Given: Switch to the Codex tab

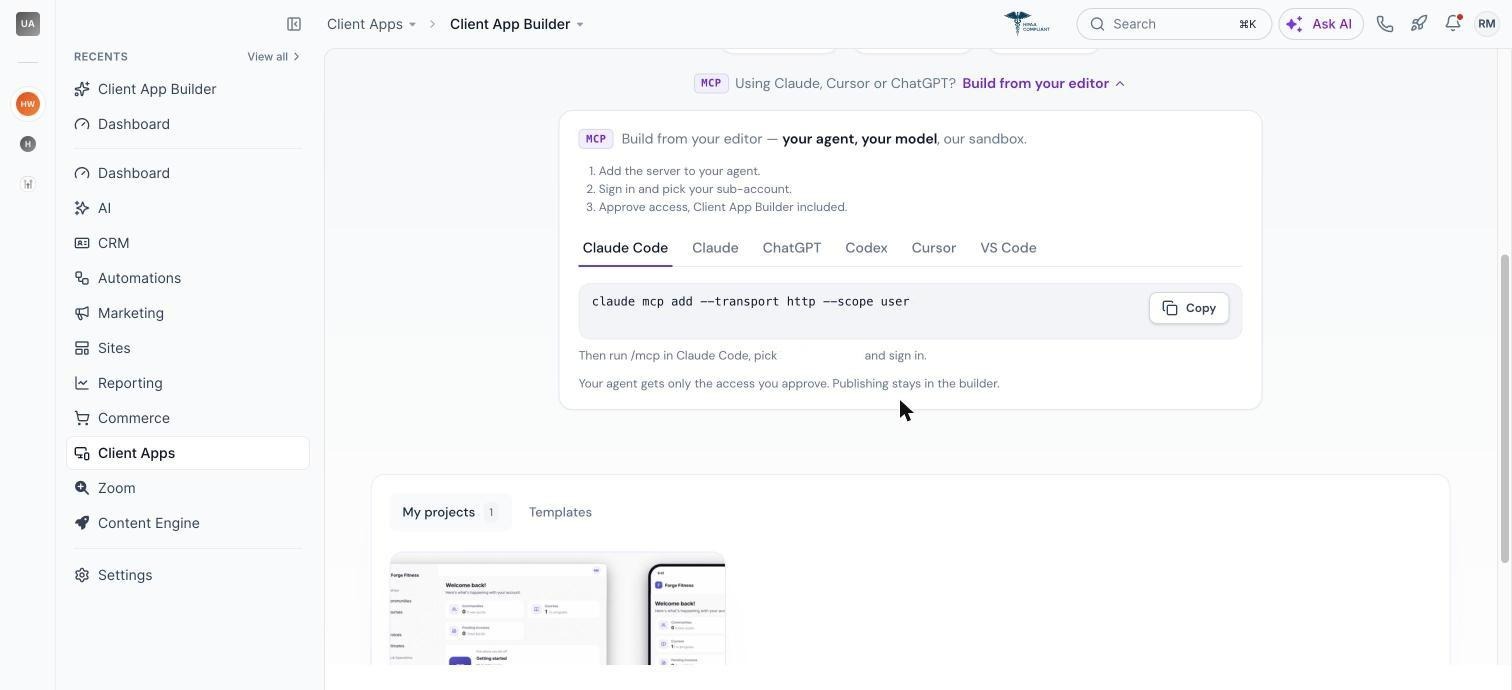Looking at the screenshot, I should 866,248.
